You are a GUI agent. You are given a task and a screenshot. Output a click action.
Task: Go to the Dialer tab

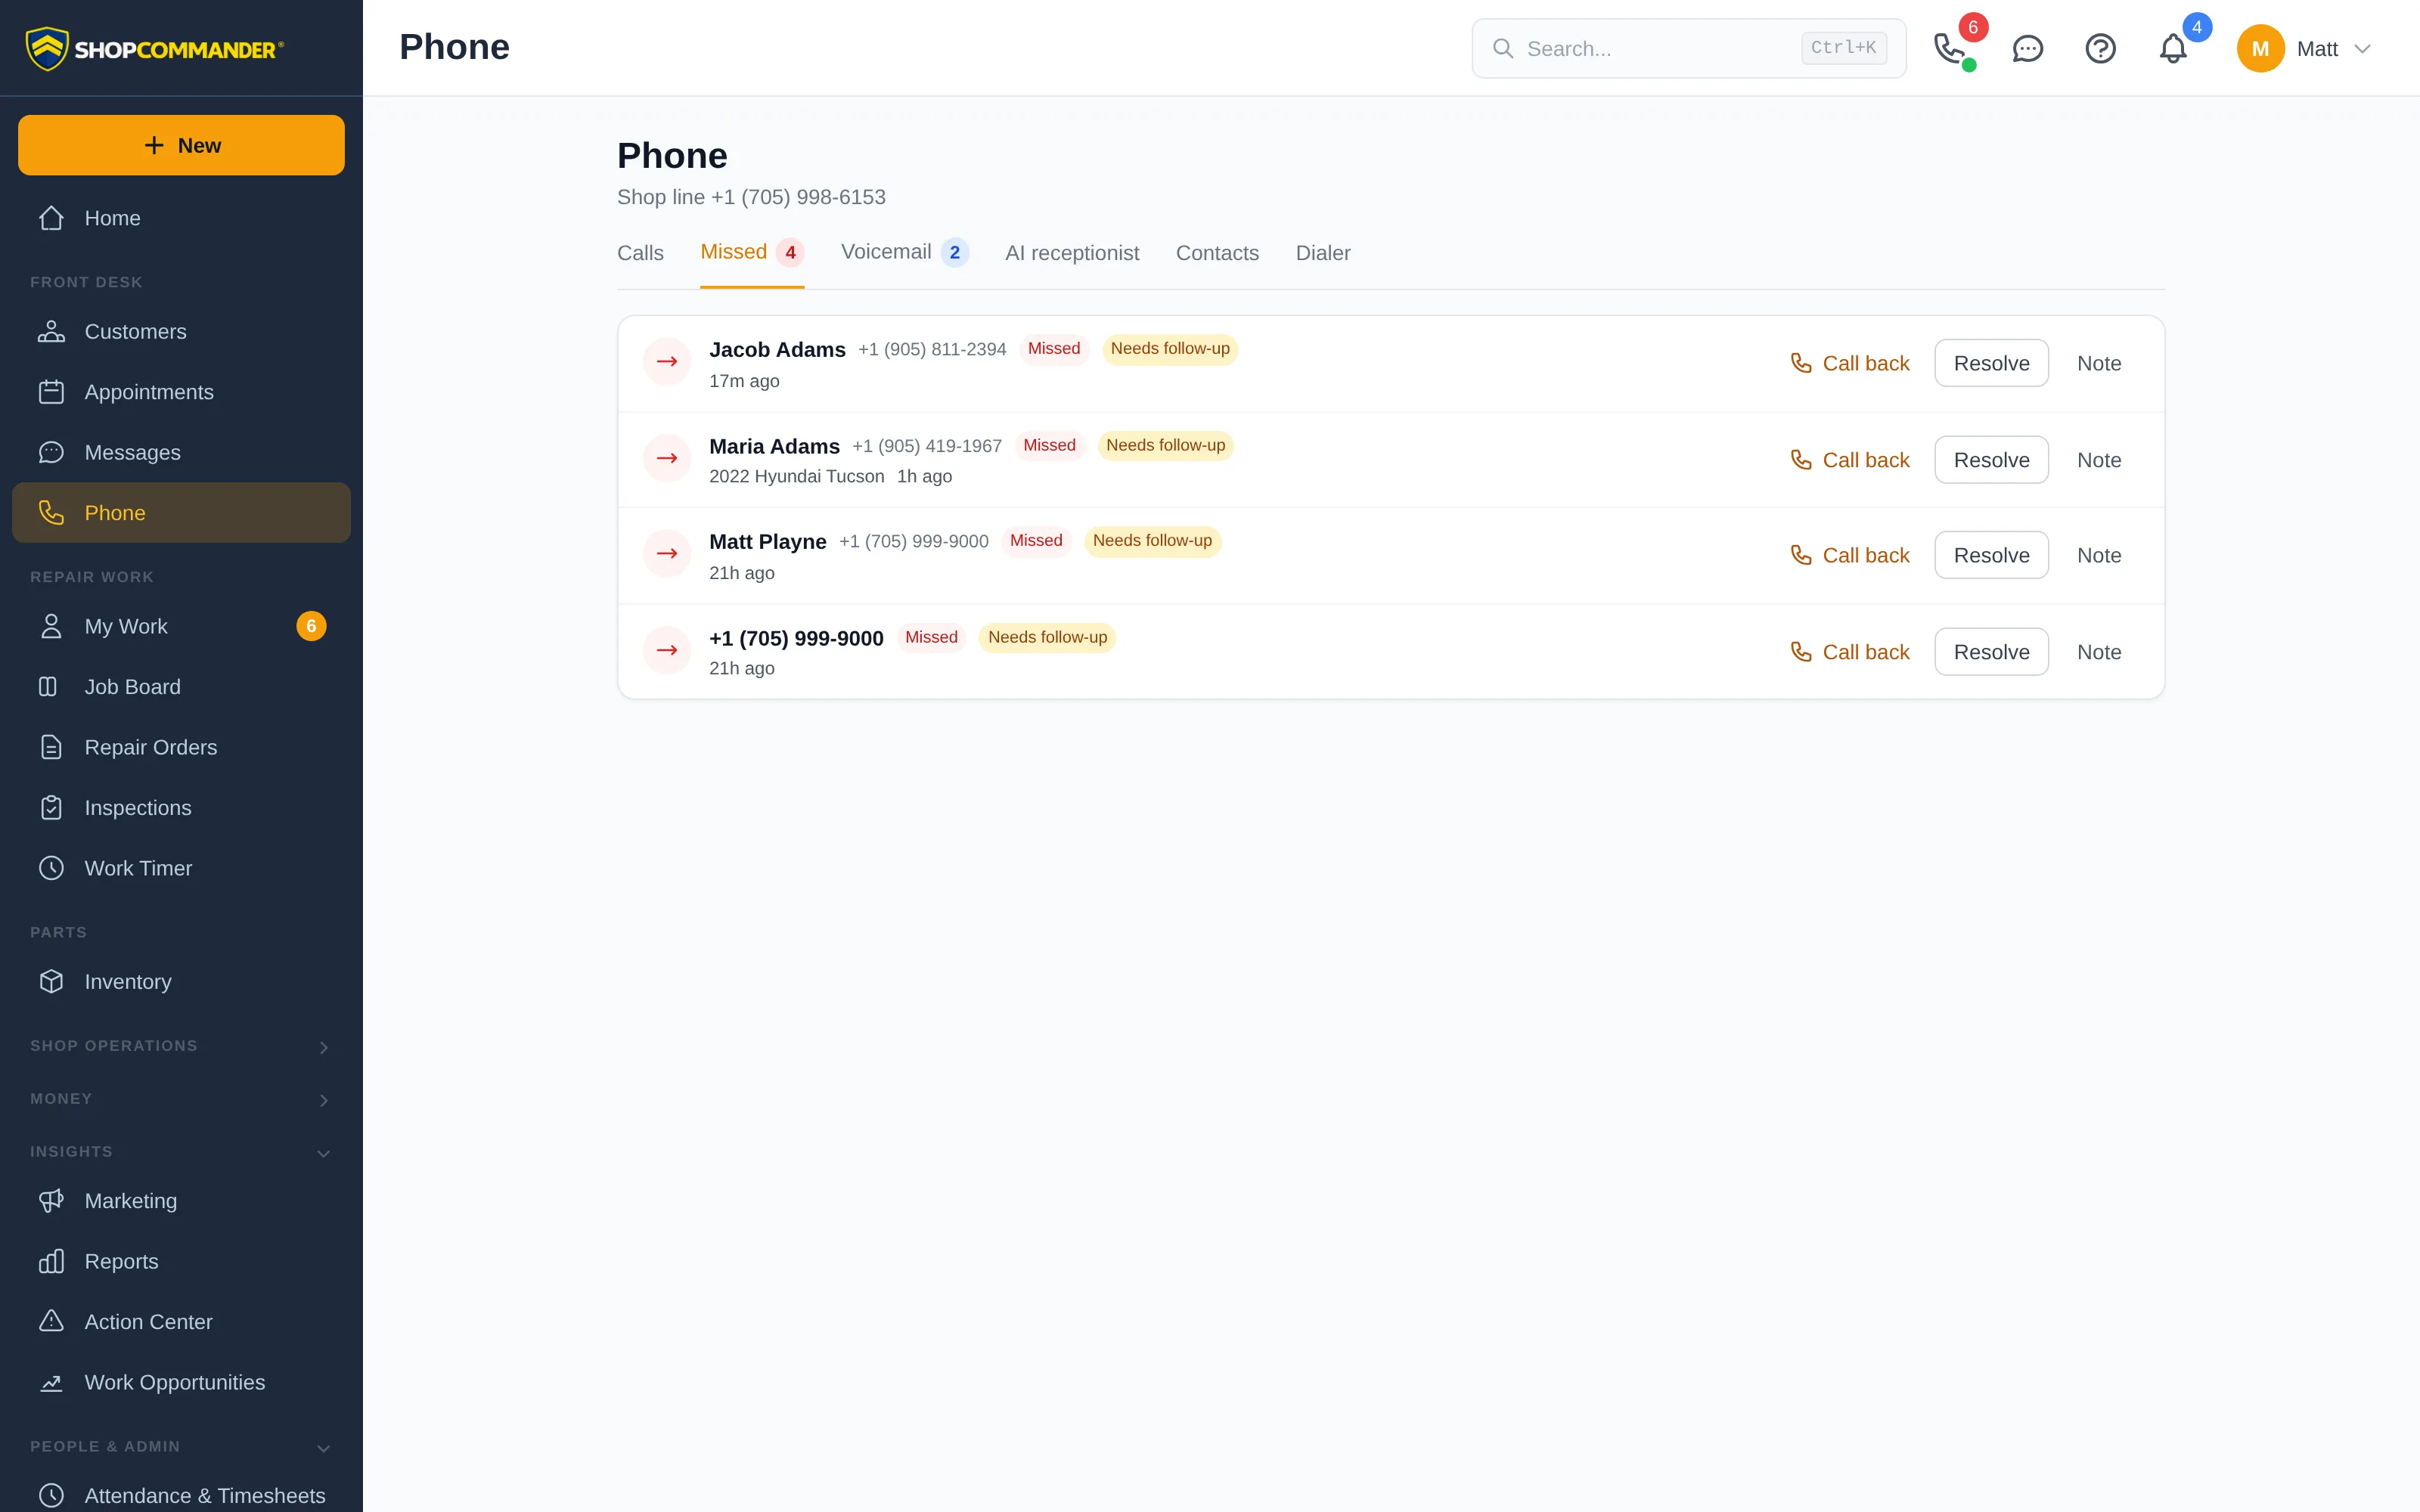(x=1323, y=253)
